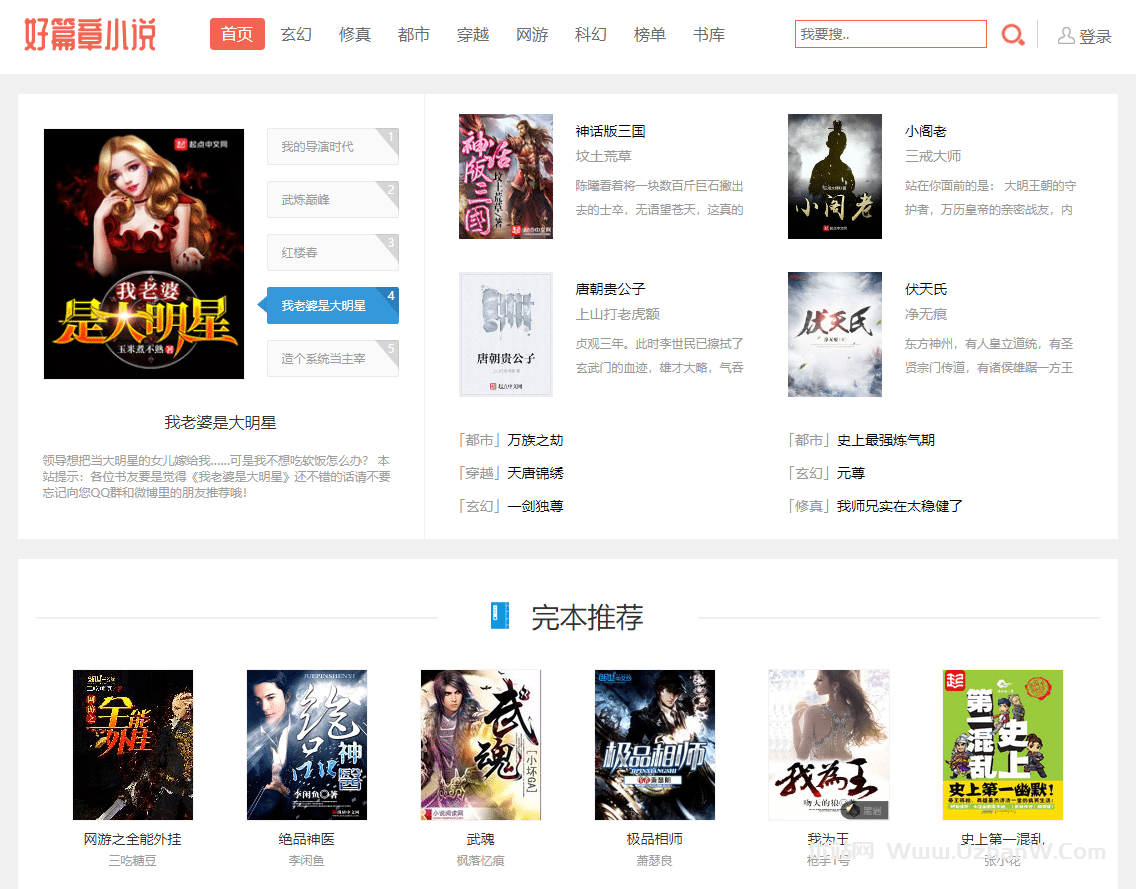This screenshot has width=1136, height=889.
Task: Click the 伏天氏 description text
Action: (x=989, y=356)
